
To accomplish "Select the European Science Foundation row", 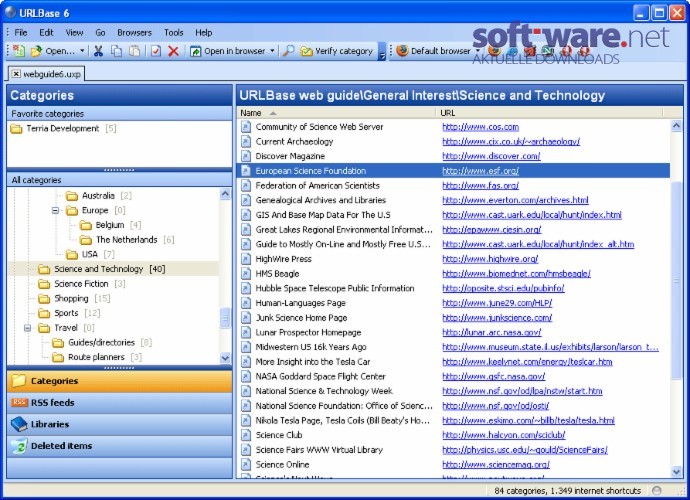I will pyautogui.click(x=453, y=171).
